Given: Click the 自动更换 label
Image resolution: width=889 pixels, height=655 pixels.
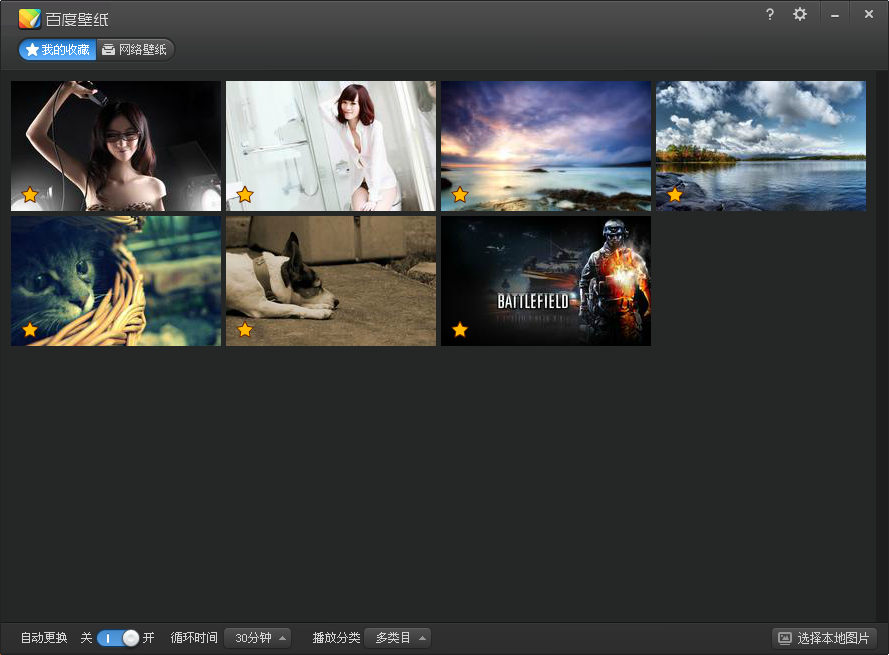Looking at the screenshot, I should tap(44, 638).
